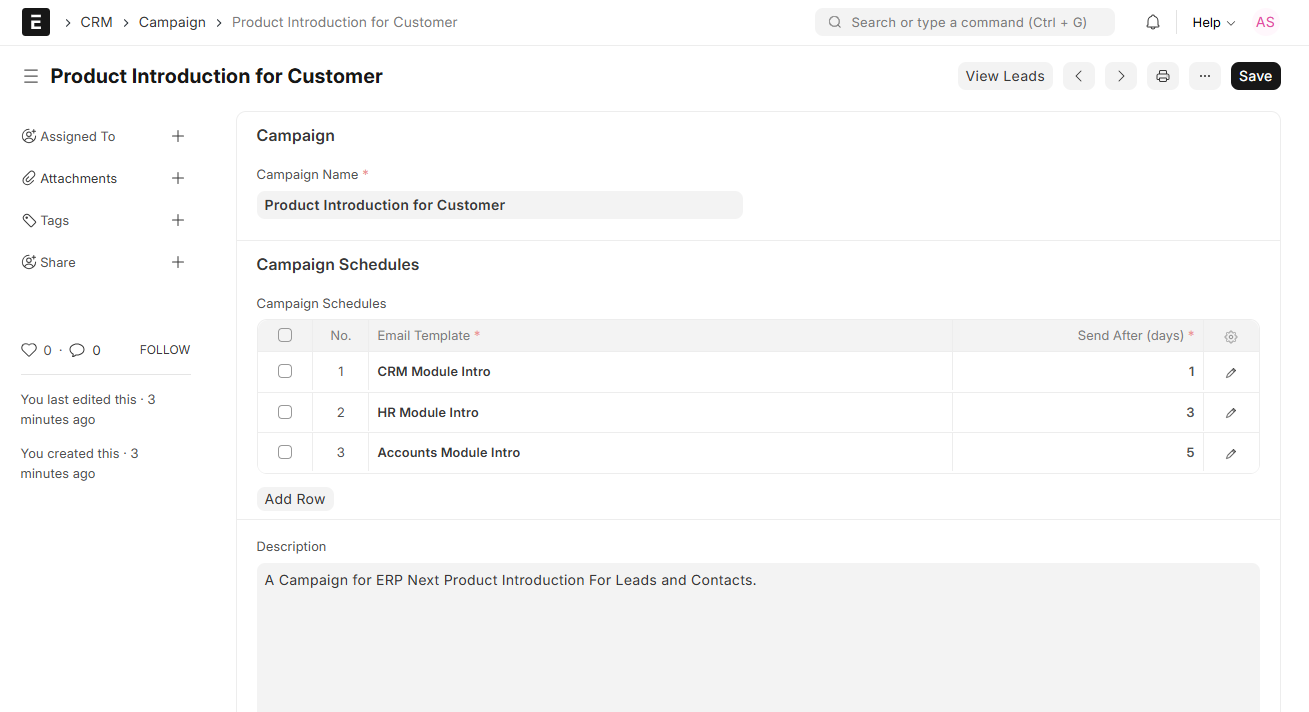Toggle the sidebar with the hamburger icon
The height and width of the screenshot is (712, 1309).
pos(31,76)
